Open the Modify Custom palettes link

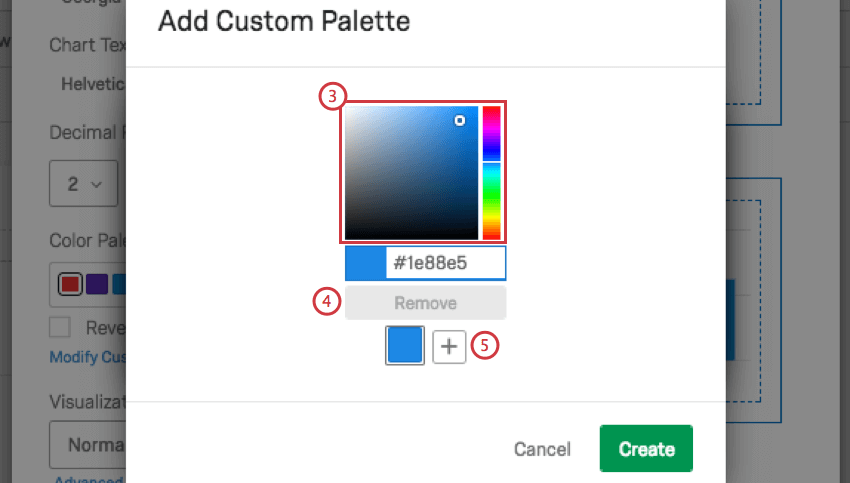(87, 357)
